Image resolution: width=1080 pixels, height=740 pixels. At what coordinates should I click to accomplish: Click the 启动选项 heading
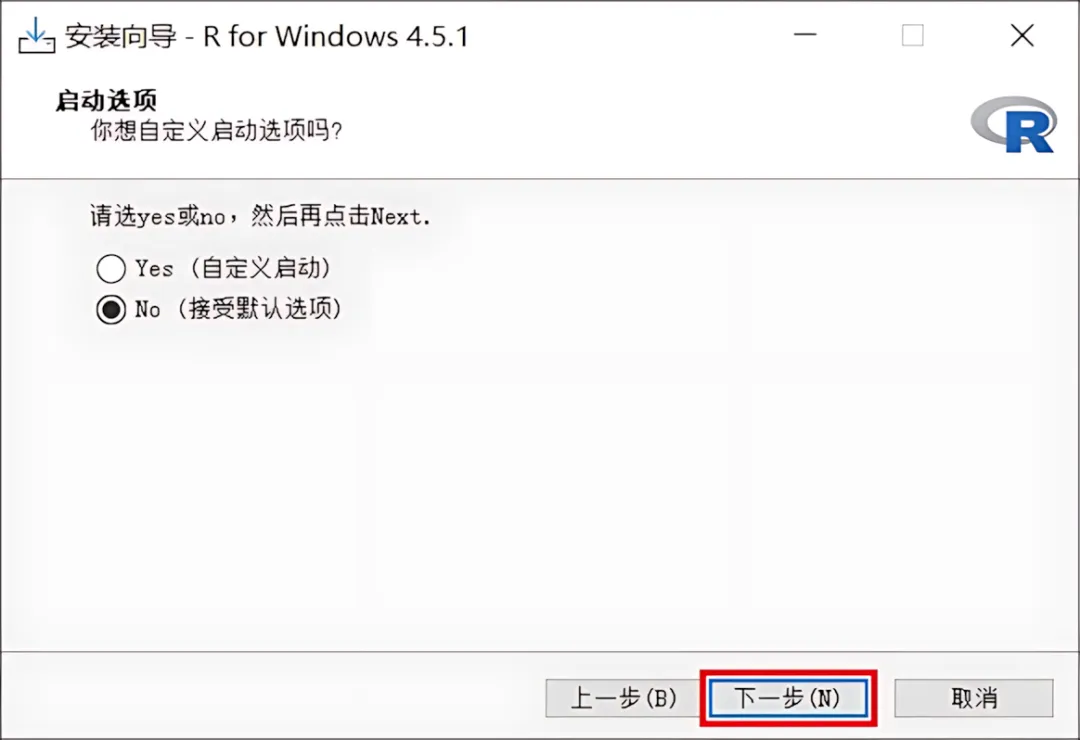(106, 101)
